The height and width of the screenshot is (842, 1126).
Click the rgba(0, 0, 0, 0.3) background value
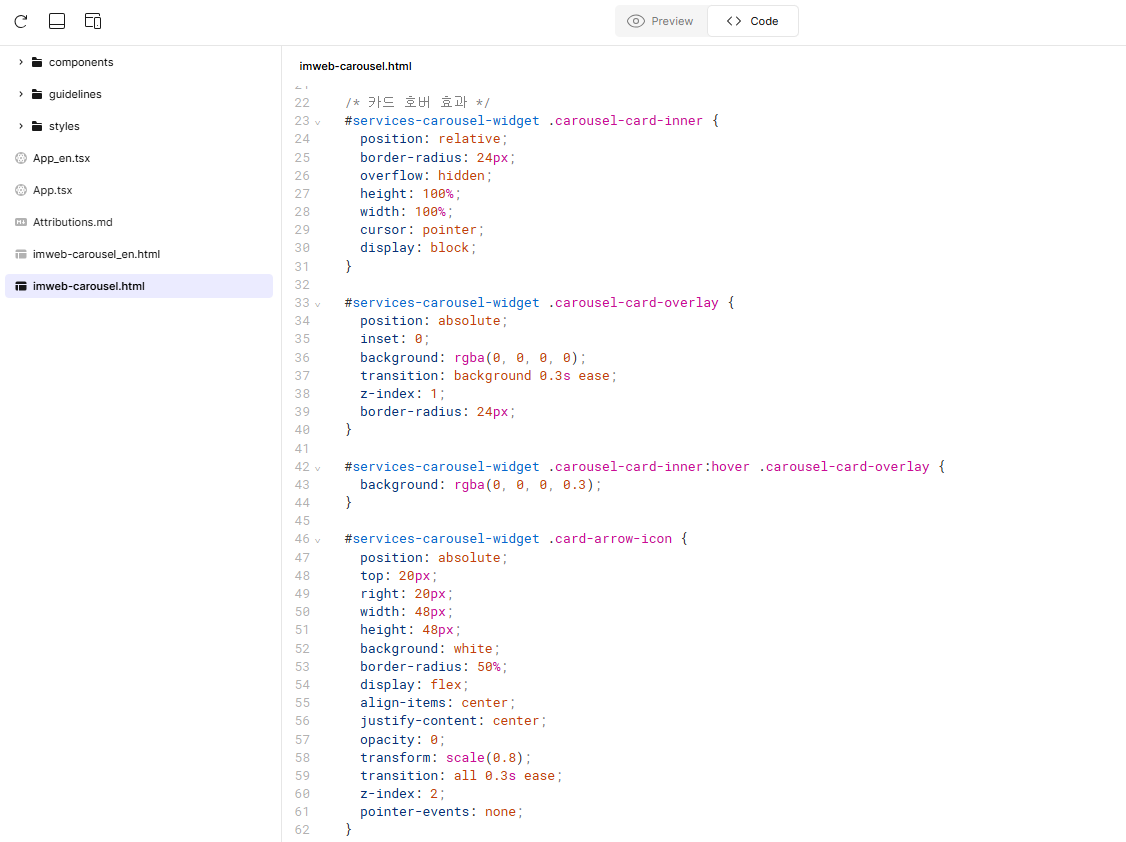tap(525, 485)
